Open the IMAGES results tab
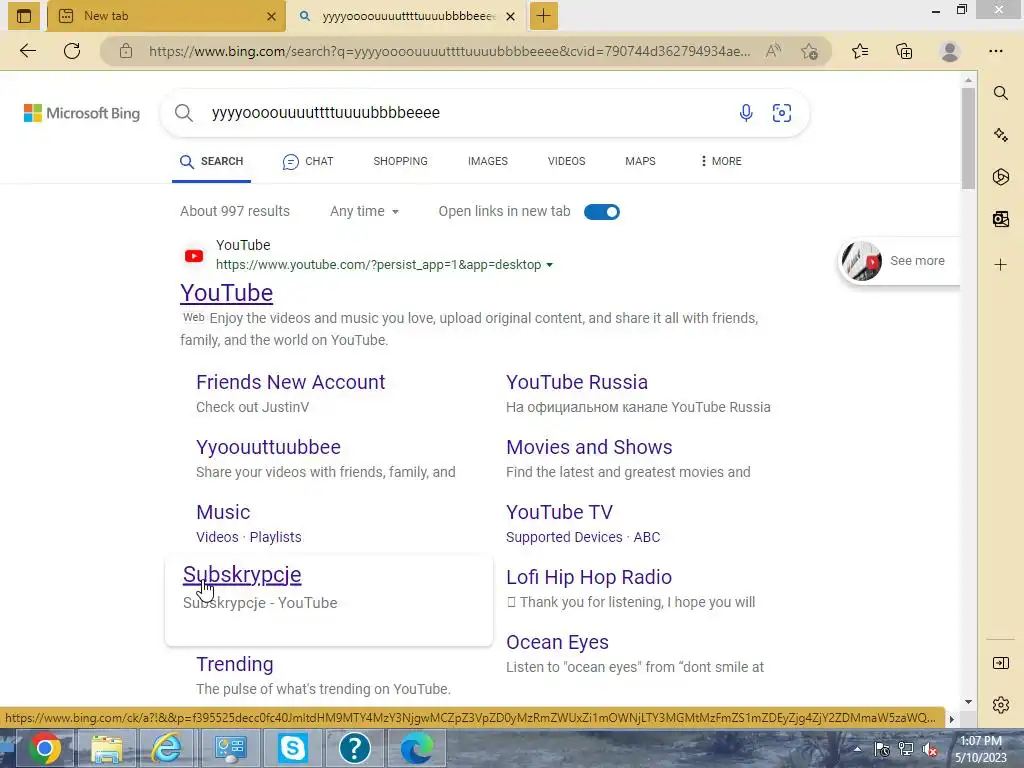This screenshot has height=768, width=1024. 487,161
